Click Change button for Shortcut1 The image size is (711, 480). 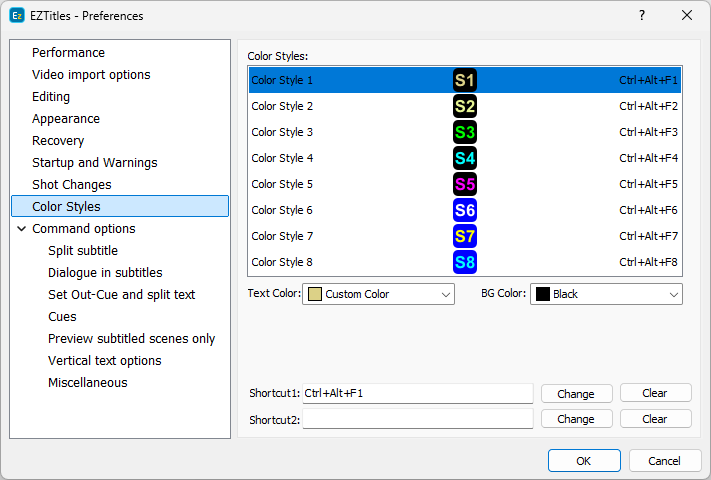coord(576,393)
